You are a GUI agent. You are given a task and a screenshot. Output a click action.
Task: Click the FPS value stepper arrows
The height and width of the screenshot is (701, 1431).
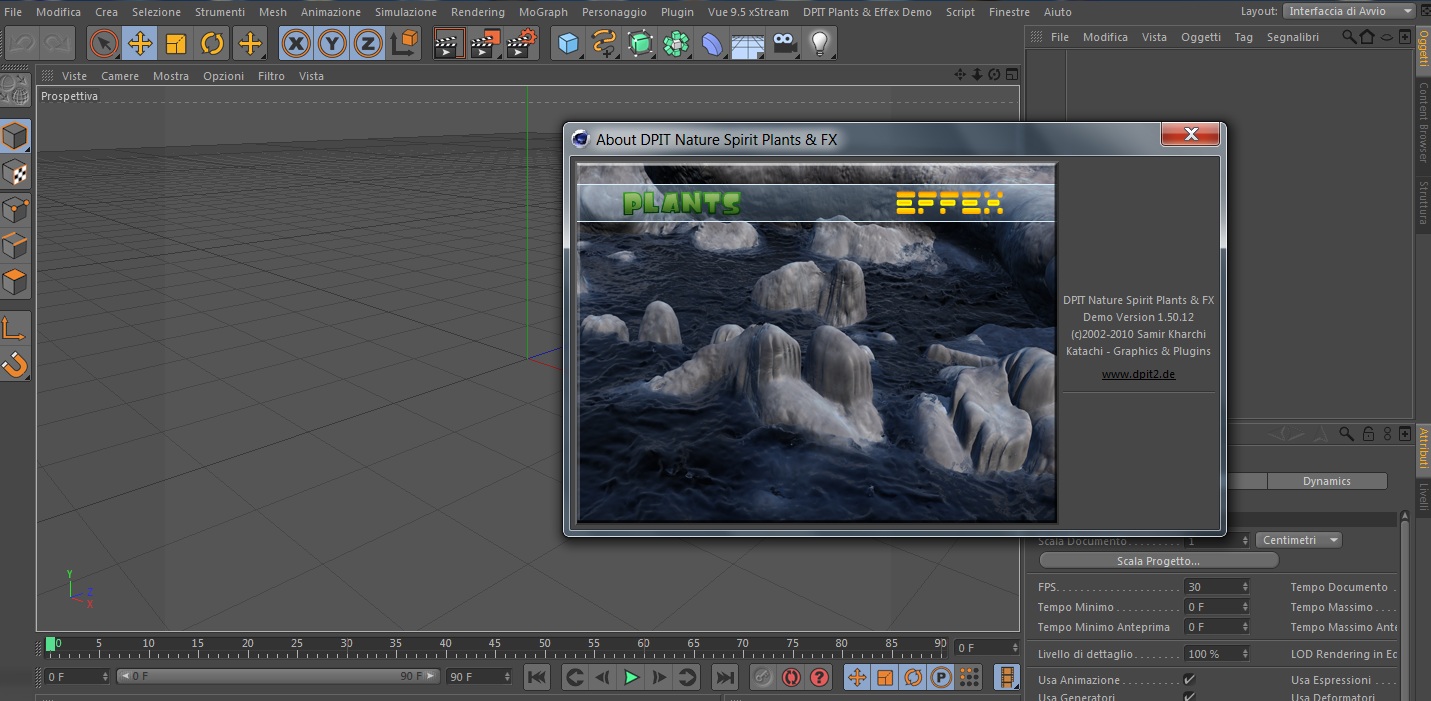tap(1245, 587)
